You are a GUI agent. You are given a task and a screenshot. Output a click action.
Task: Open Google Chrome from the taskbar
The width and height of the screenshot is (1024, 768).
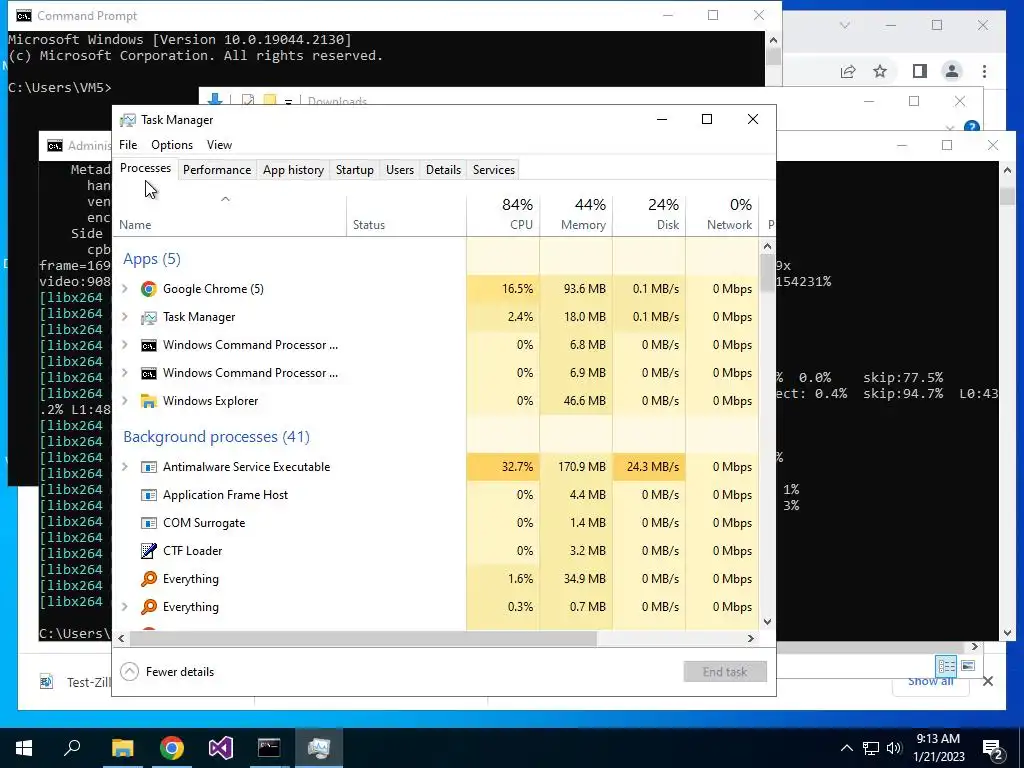tap(172, 748)
